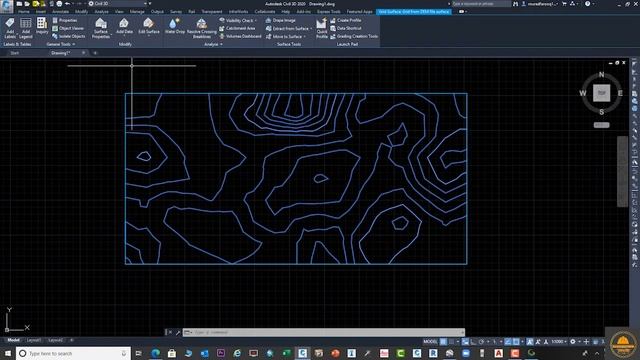The height and width of the screenshot is (360, 640).
Task: Open the Volumes Dashboard
Action: pyautogui.click(x=240, y=36)
